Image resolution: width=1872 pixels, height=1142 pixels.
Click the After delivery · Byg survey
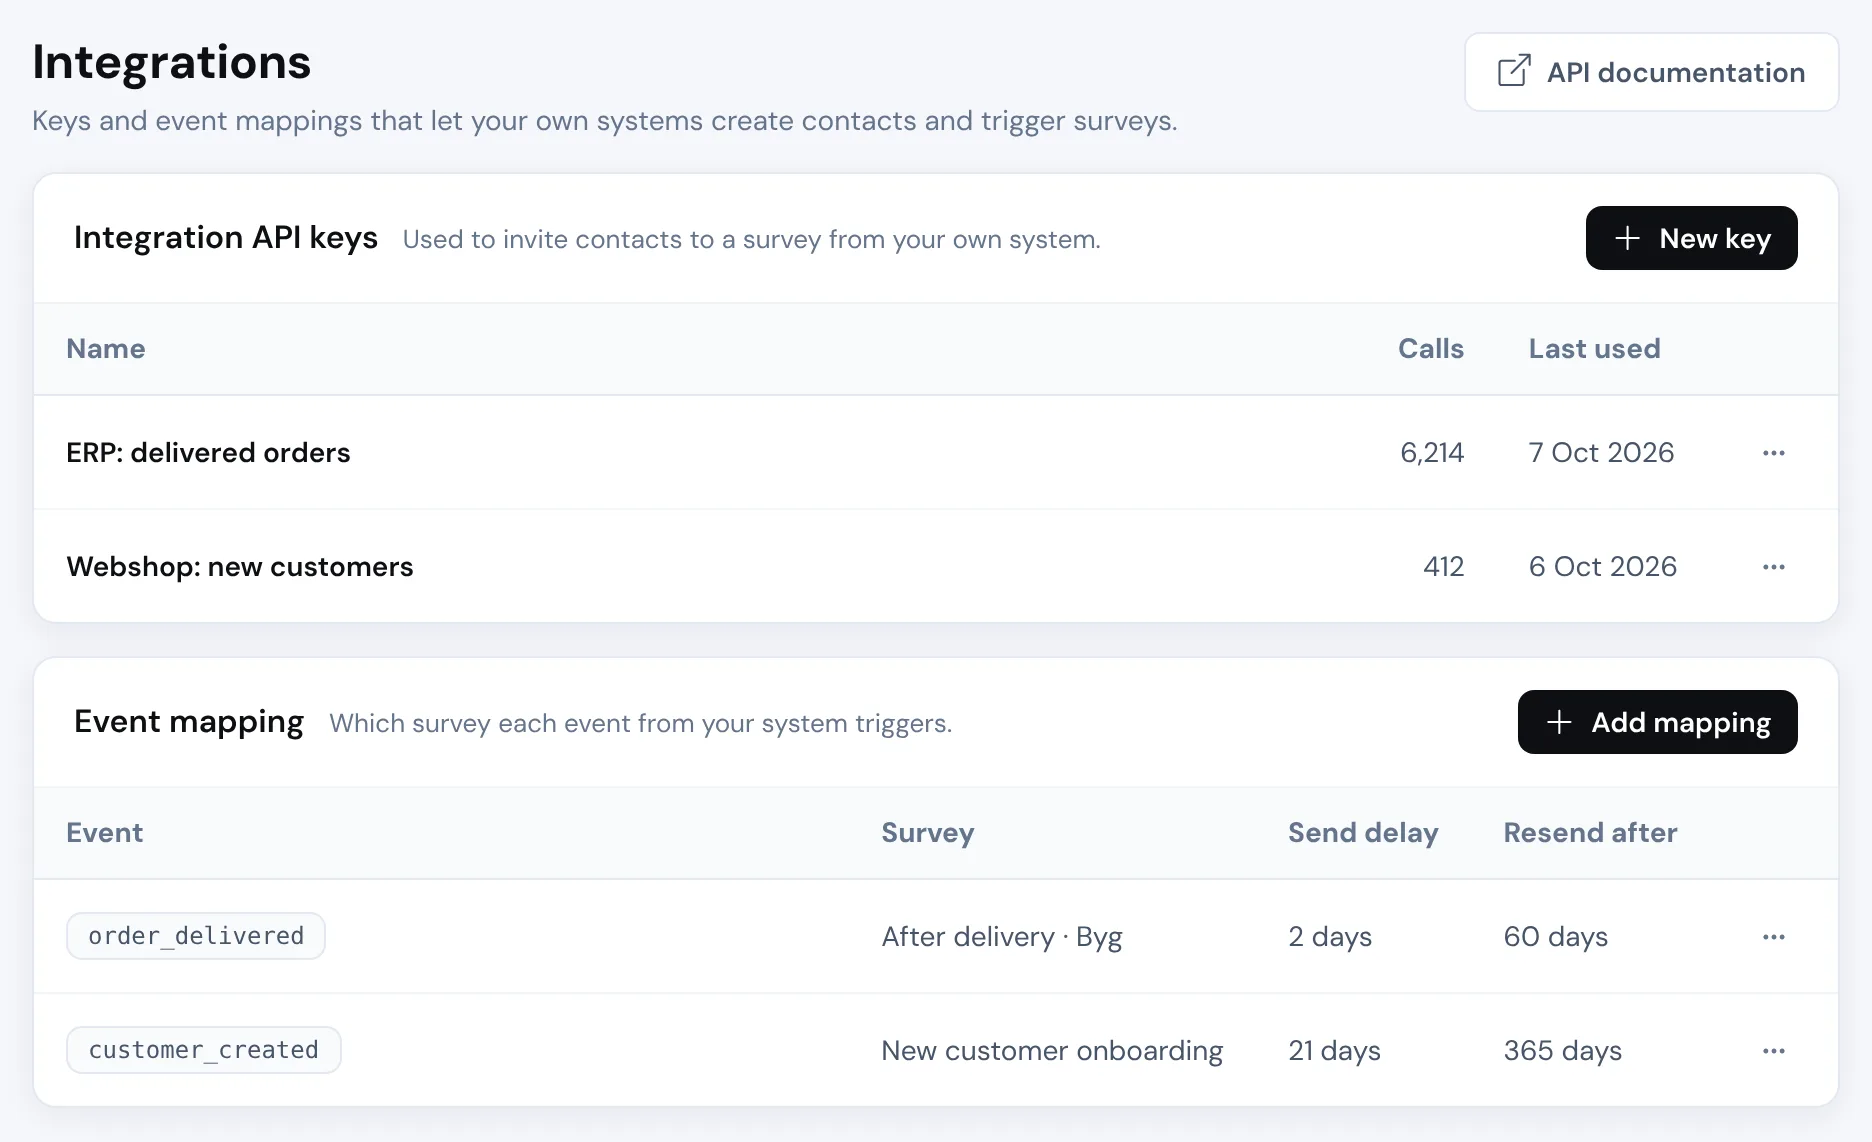(x=1002, y=937)
